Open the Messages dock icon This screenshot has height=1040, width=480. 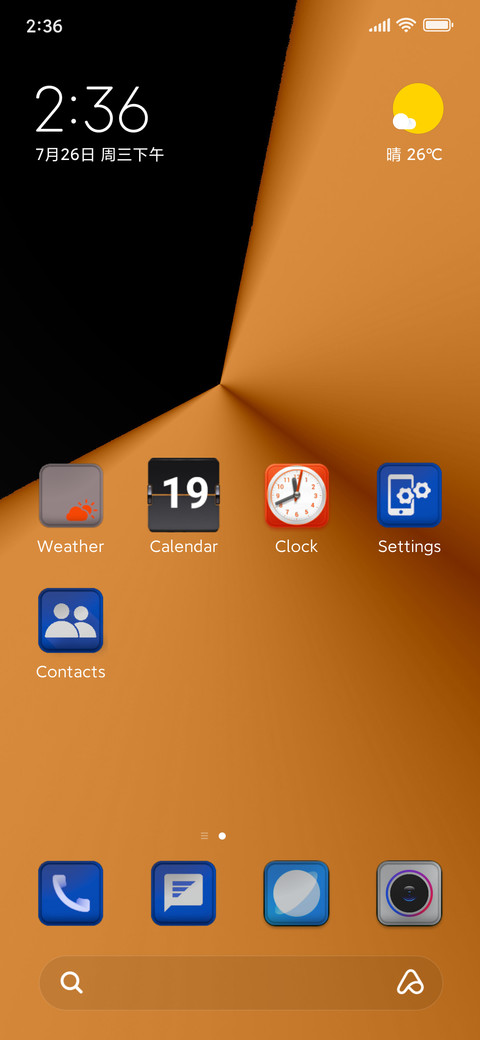coord(184,893)
